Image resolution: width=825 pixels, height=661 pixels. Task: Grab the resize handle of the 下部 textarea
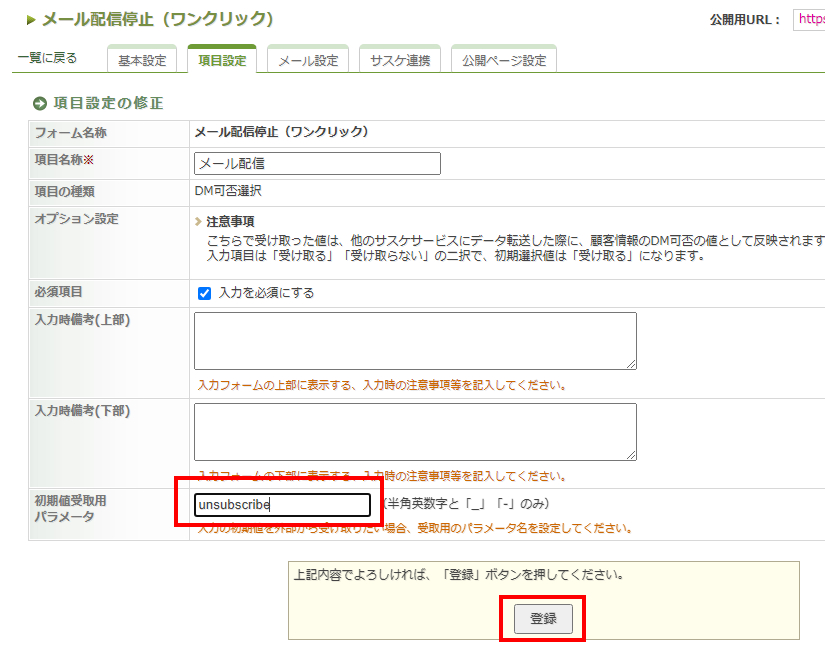631,455
